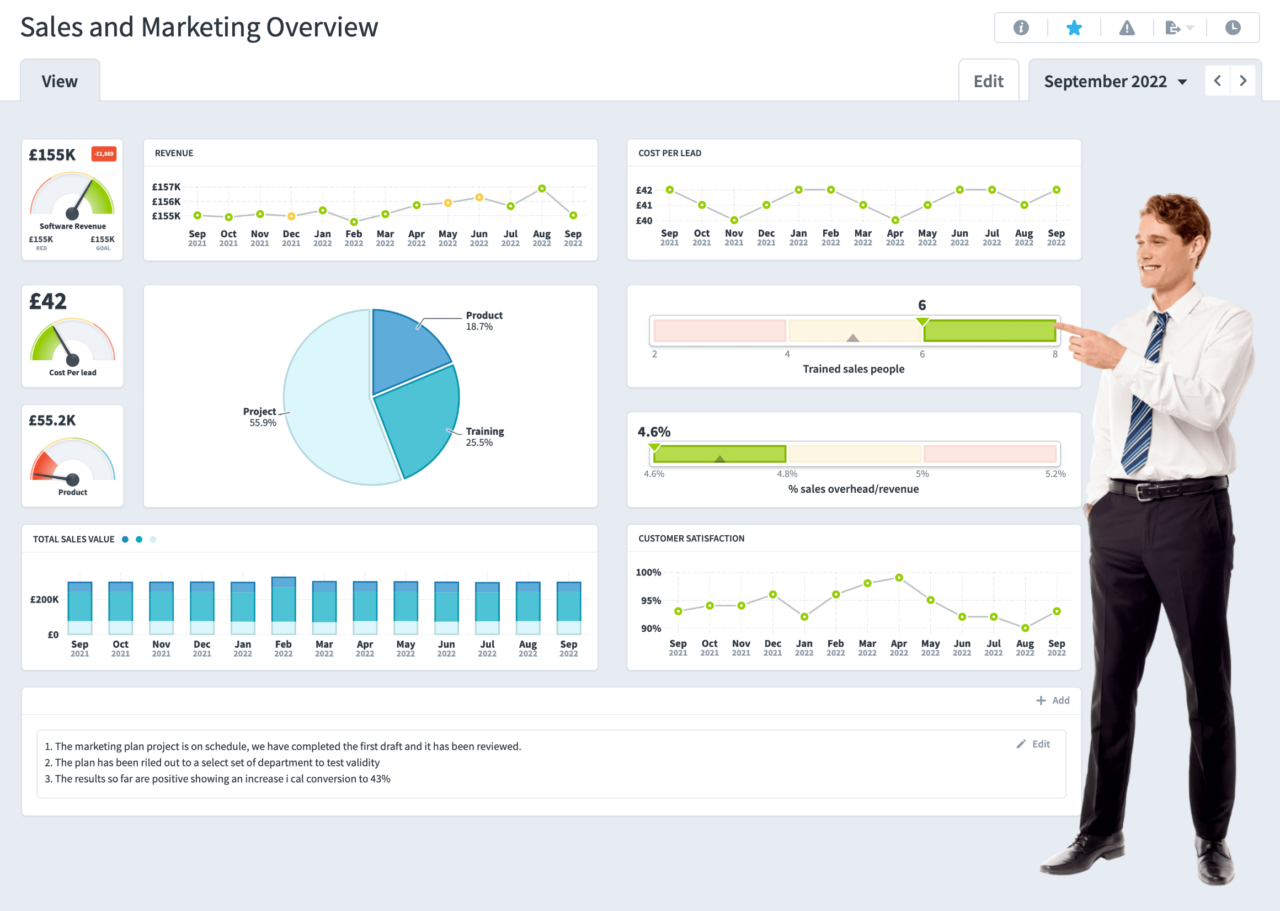Open the recent history clock icon
Screen dimensions: 1280x911
tap(1233, 27)
